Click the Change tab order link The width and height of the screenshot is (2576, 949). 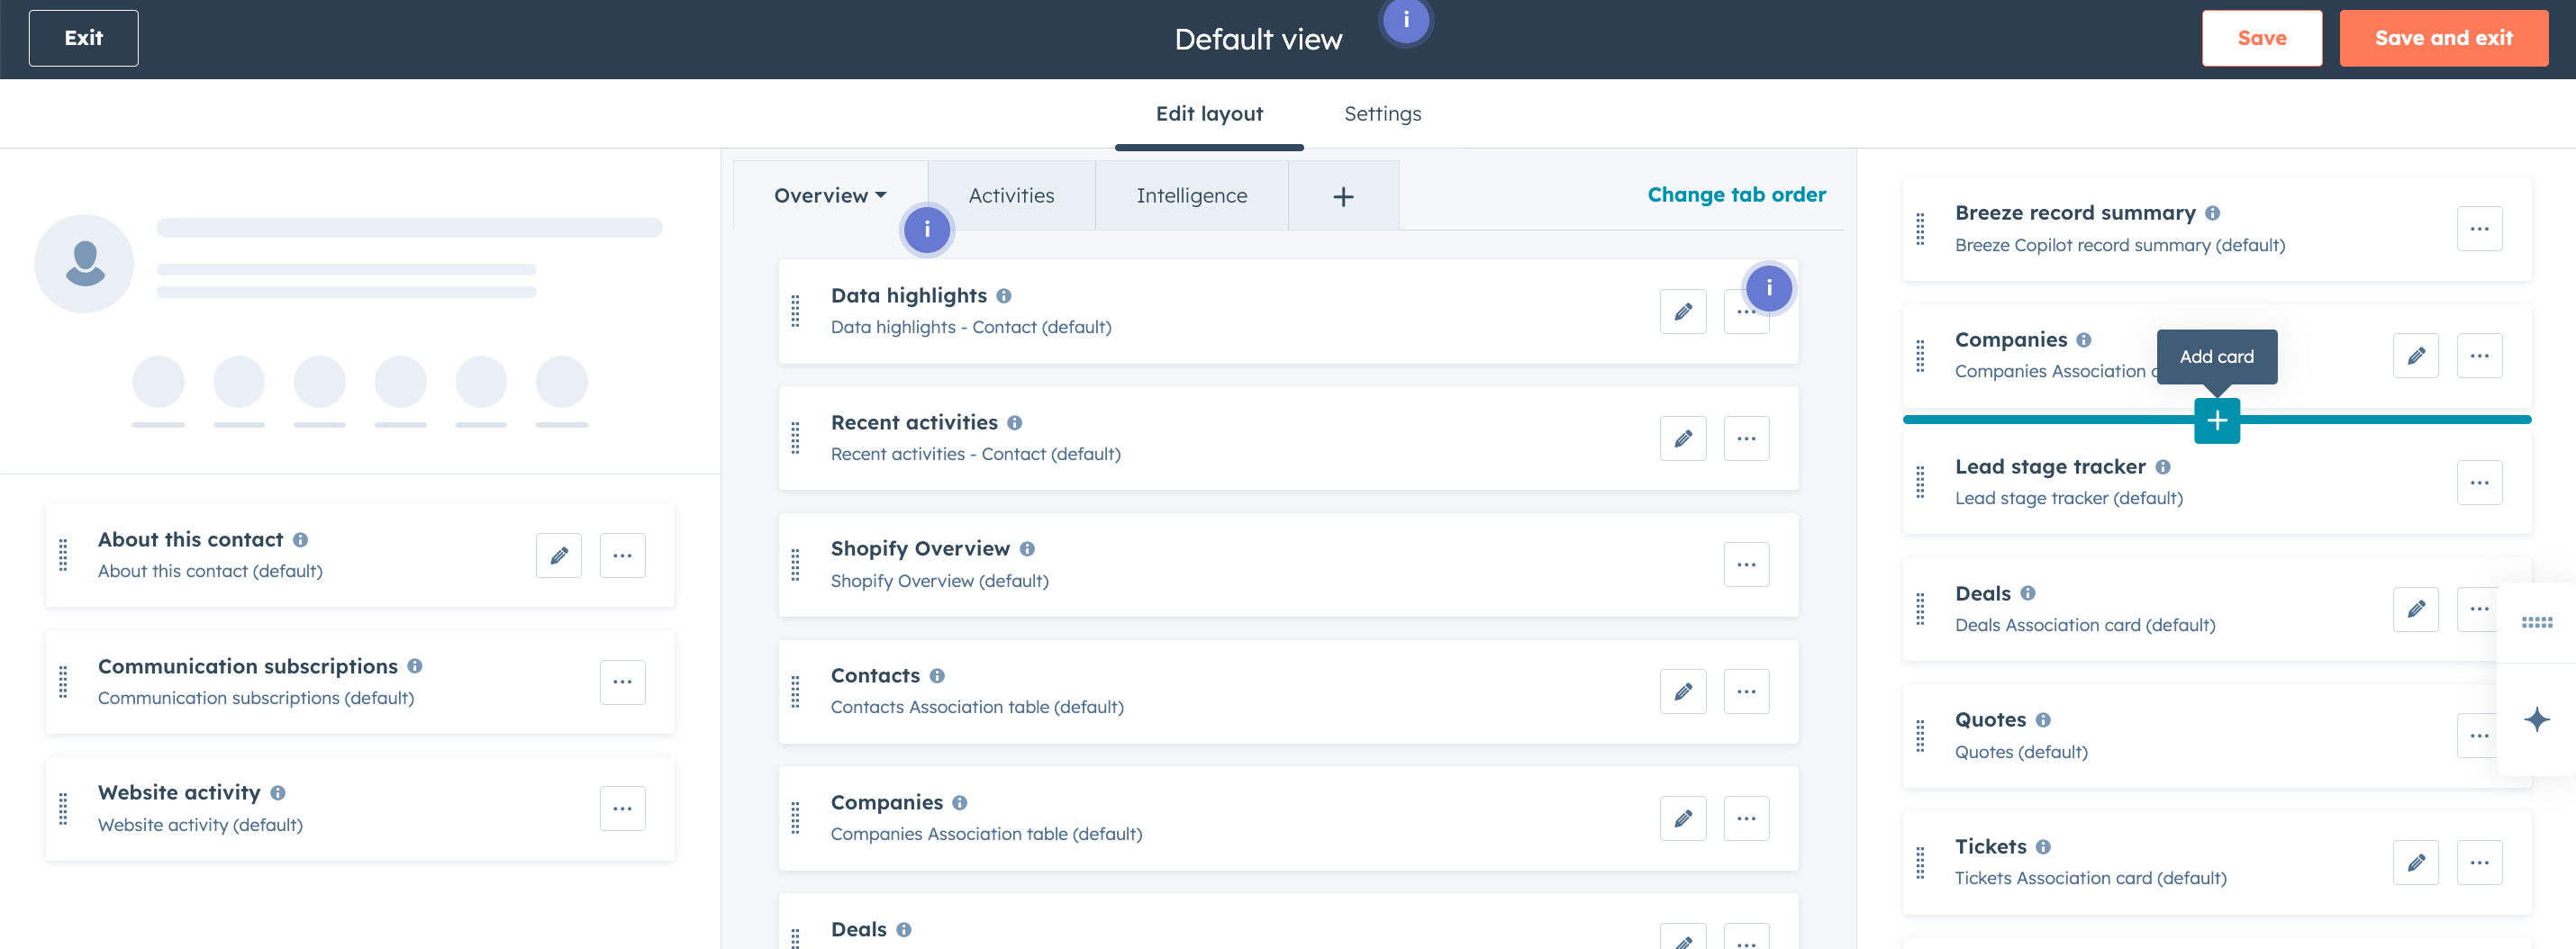(1736, 195)
